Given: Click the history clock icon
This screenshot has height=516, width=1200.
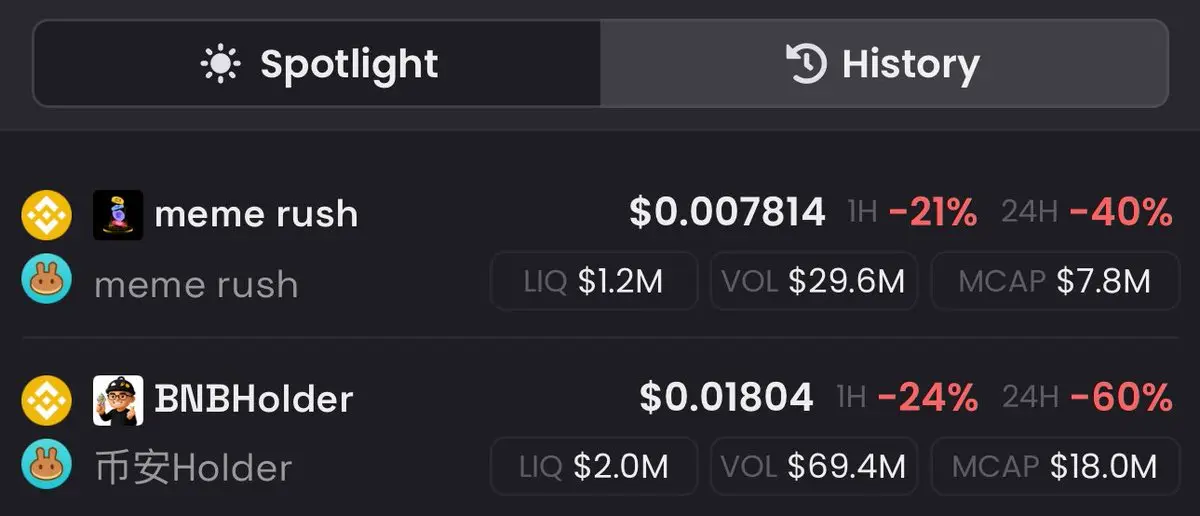Looking at the screenshot, I should [806, 64].
